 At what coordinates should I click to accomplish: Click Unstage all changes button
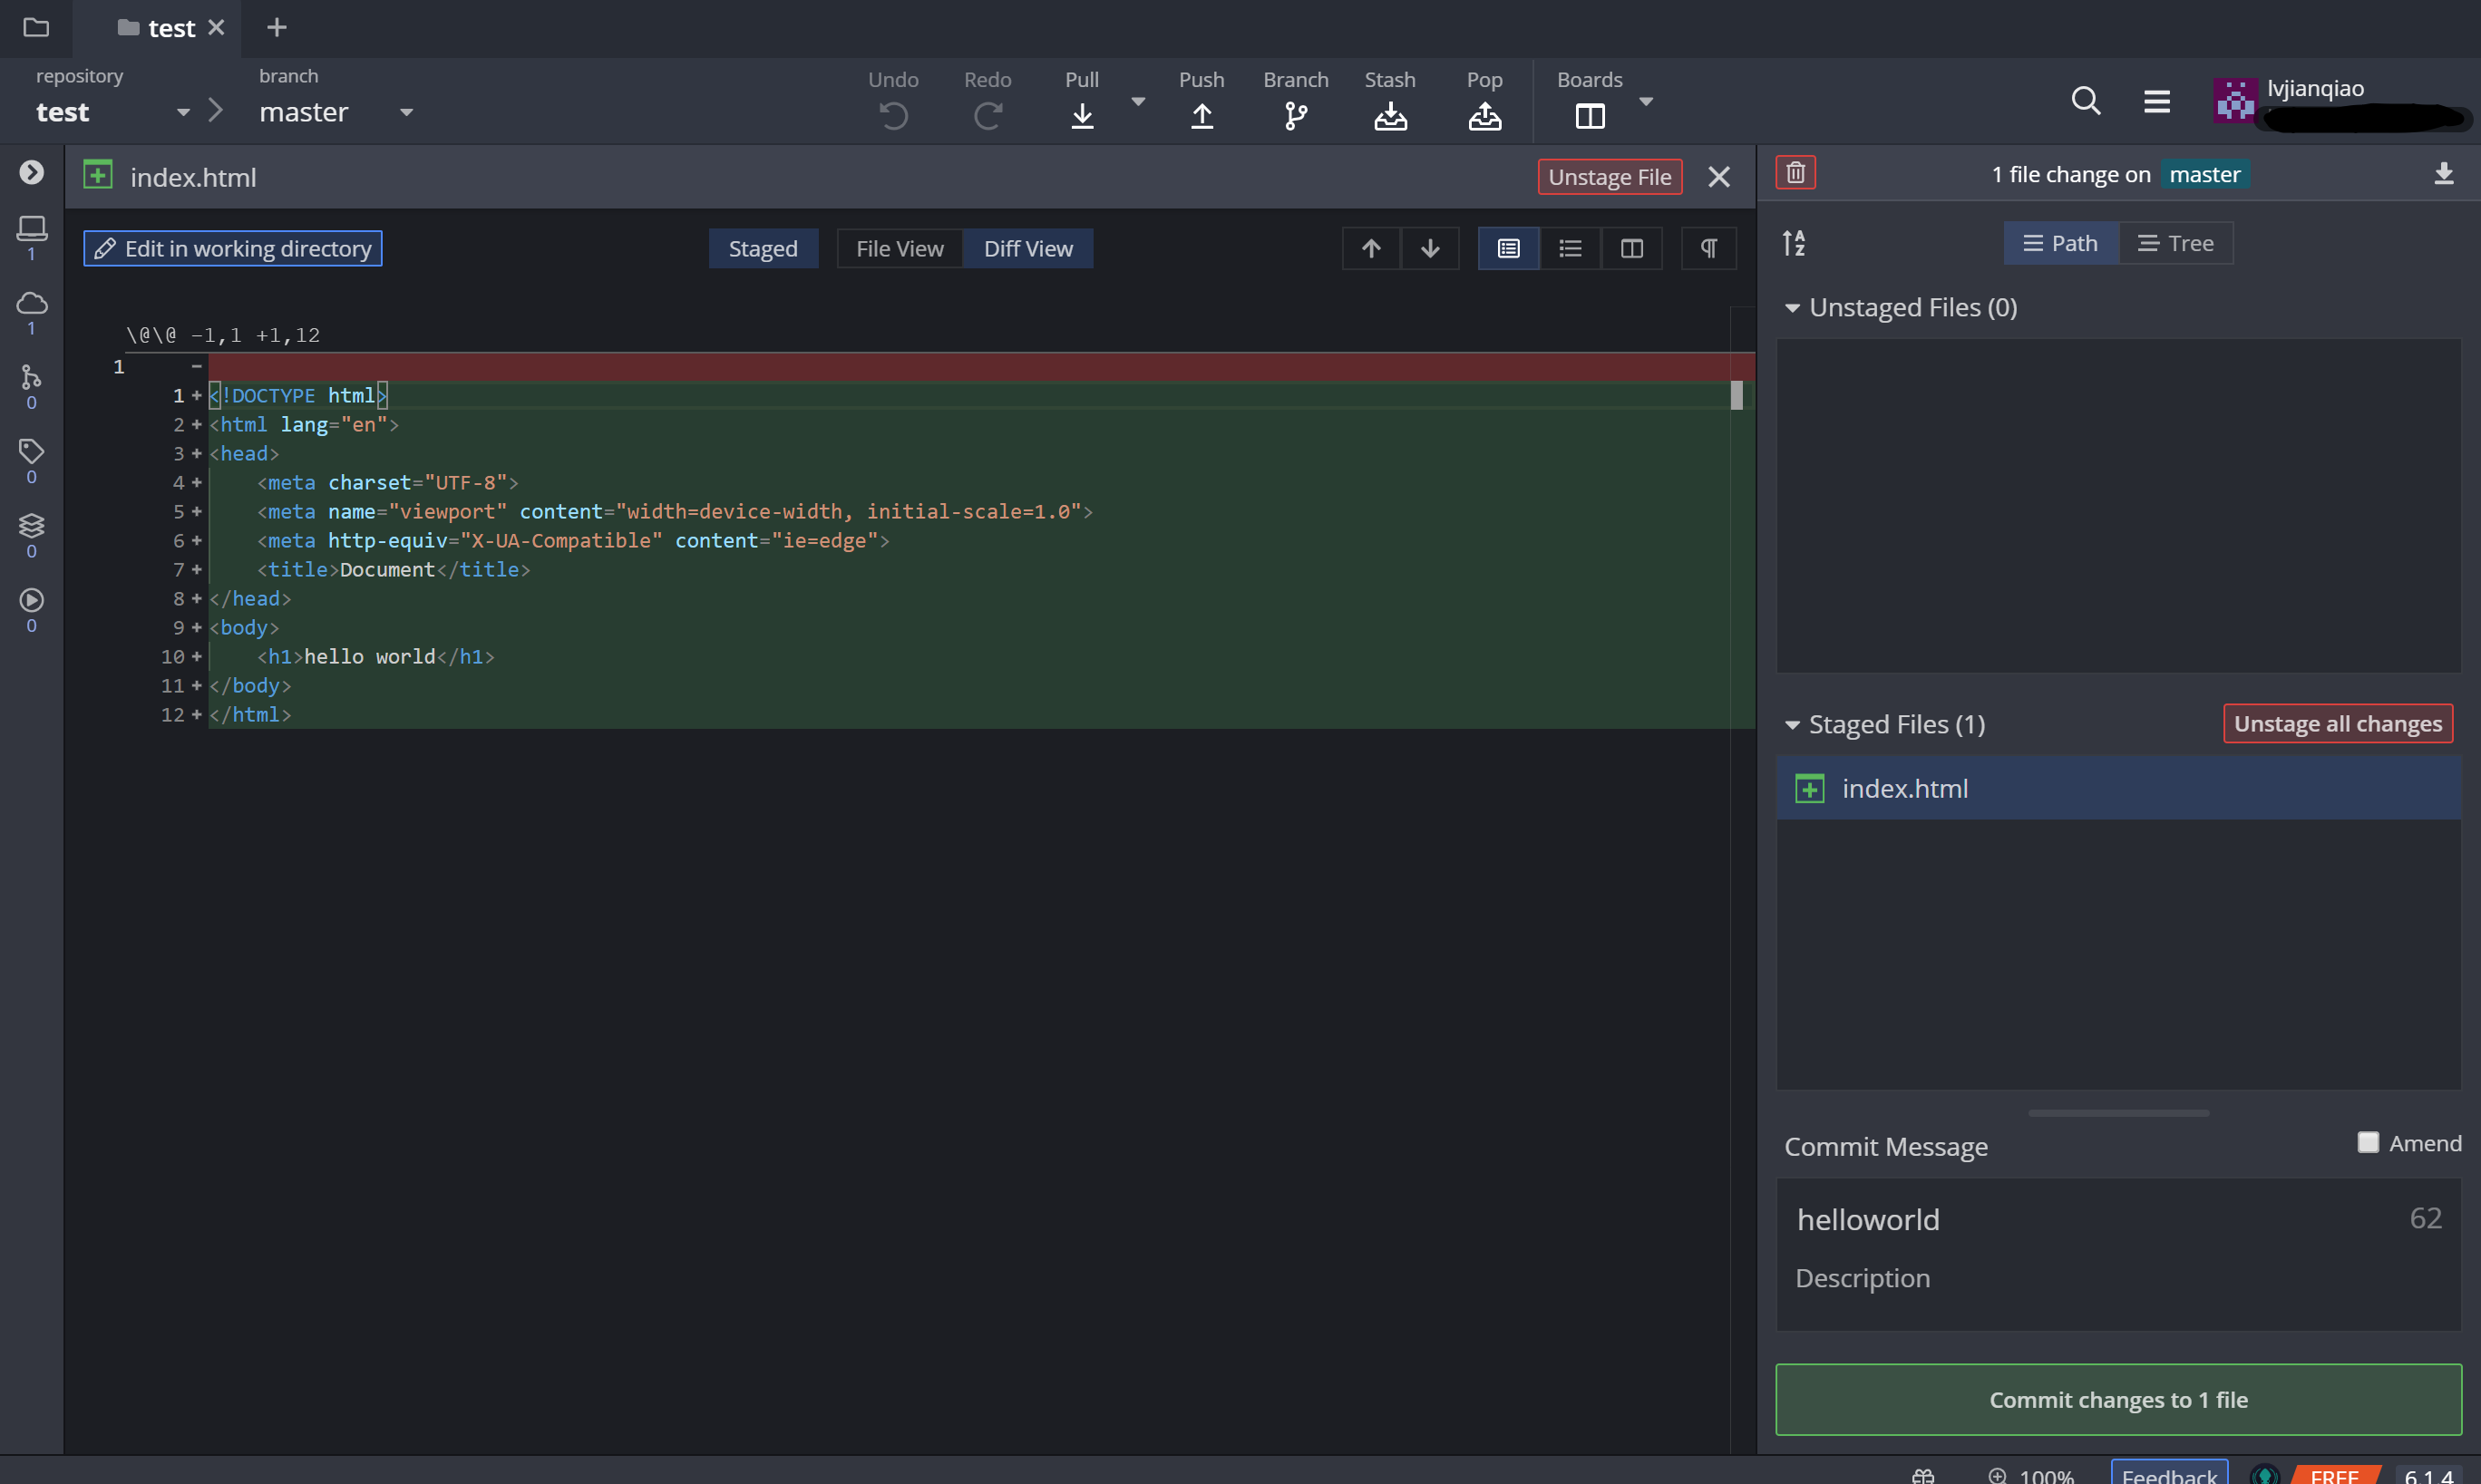point(2337,723)
